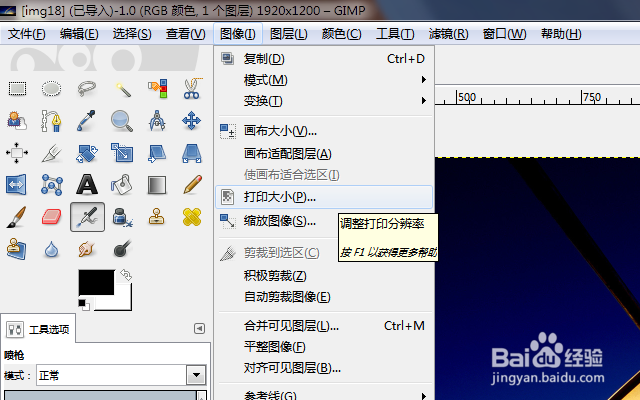The height and width of the screenshot is (400, 640).
Task: Open the 查看(V) menu
Action: pos(185,34)
